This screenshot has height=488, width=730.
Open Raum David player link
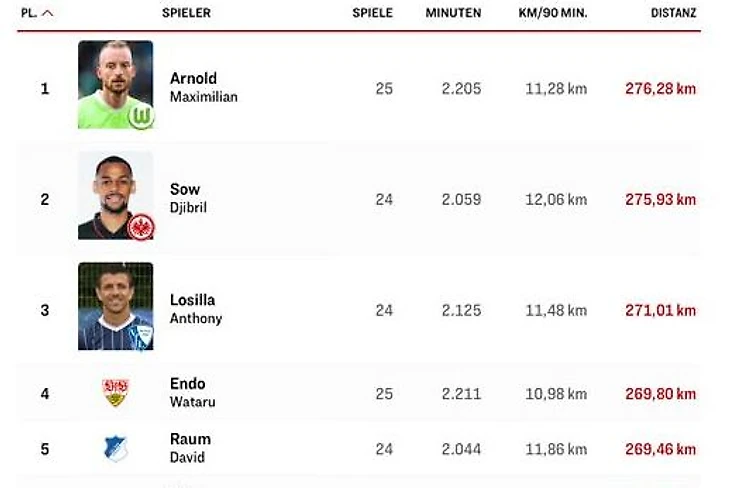190,448
